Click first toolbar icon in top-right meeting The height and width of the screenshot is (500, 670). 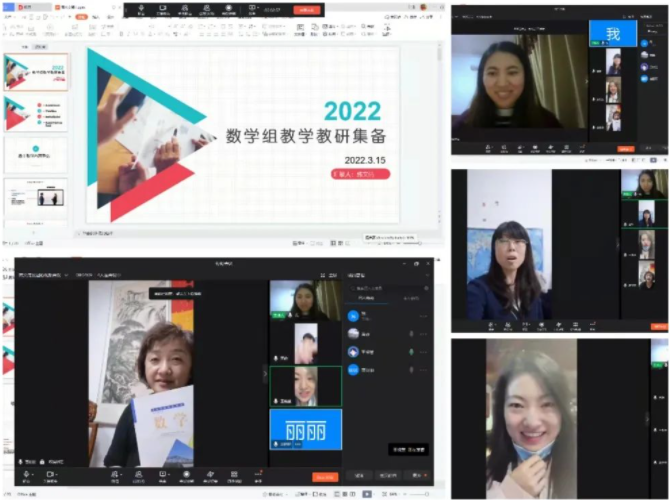(x=488, y=148)
